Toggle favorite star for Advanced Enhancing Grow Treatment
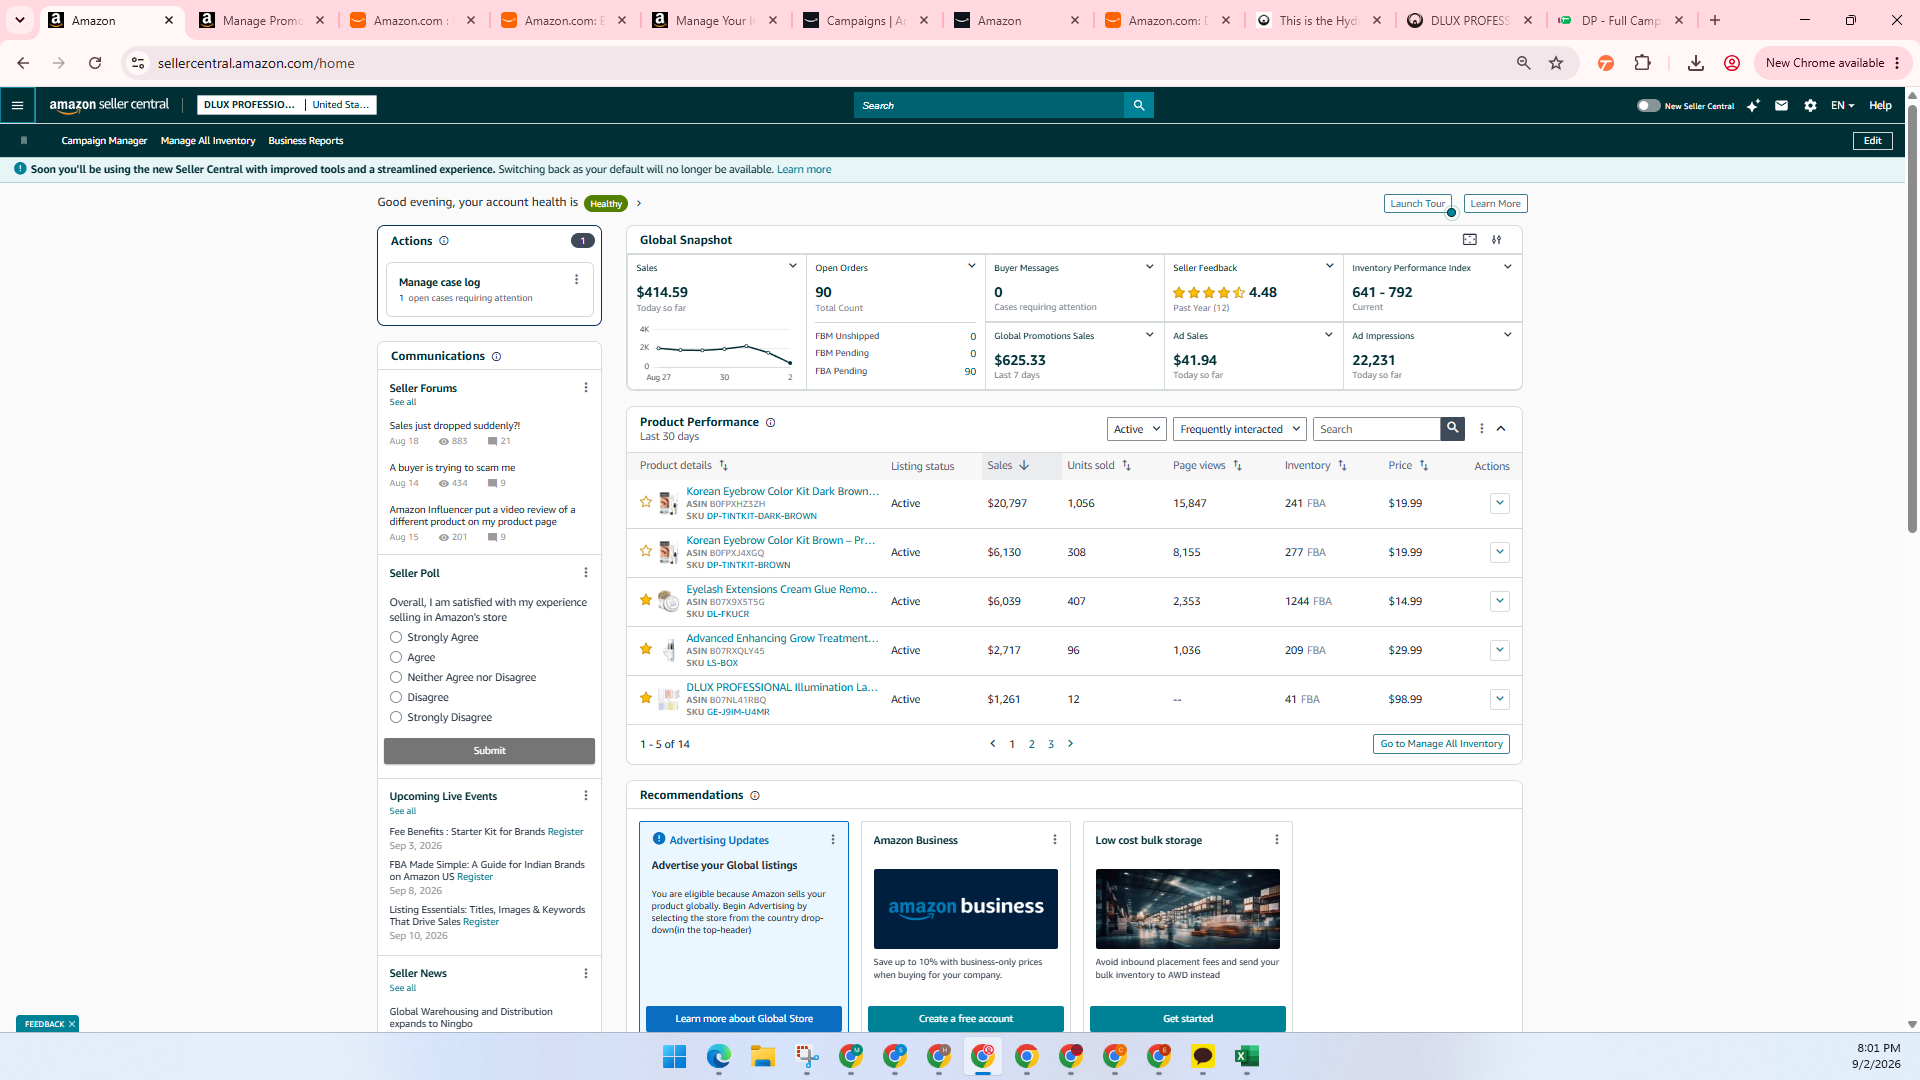 [646, 649]
